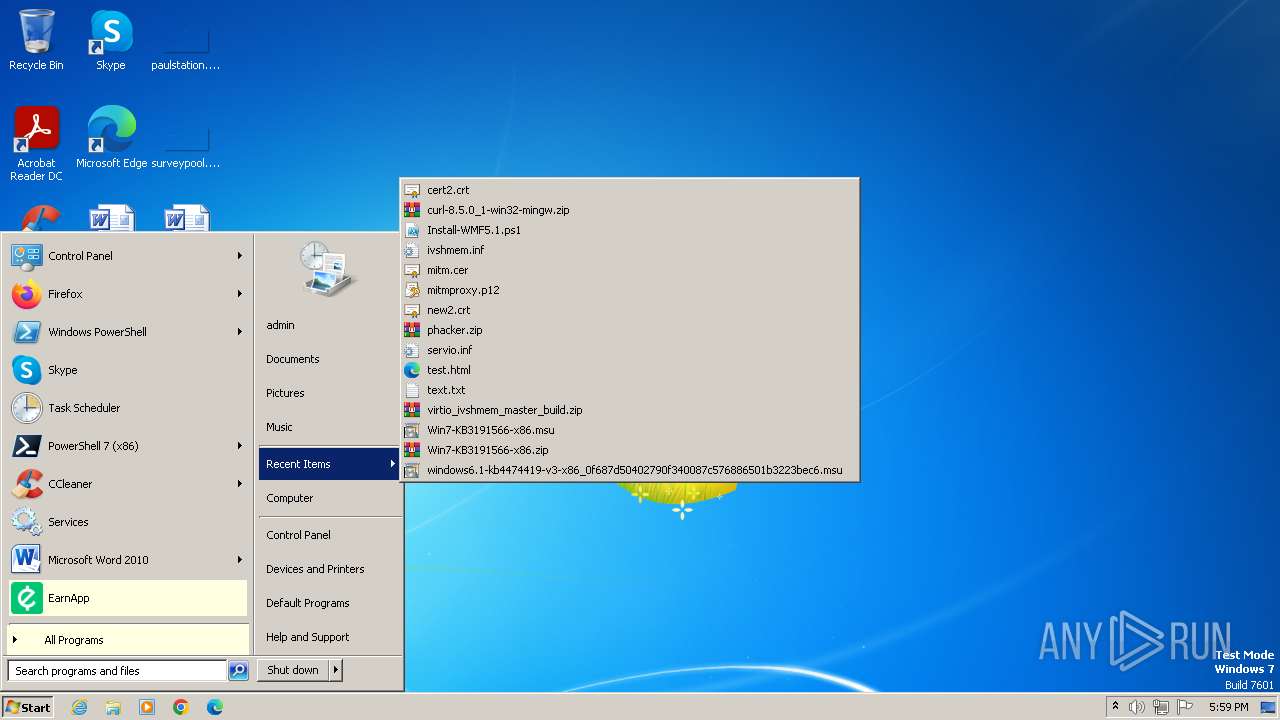1280x720 pixels.
Task: Click Microsoft Word 2010 icon
Action: point(26,560)
